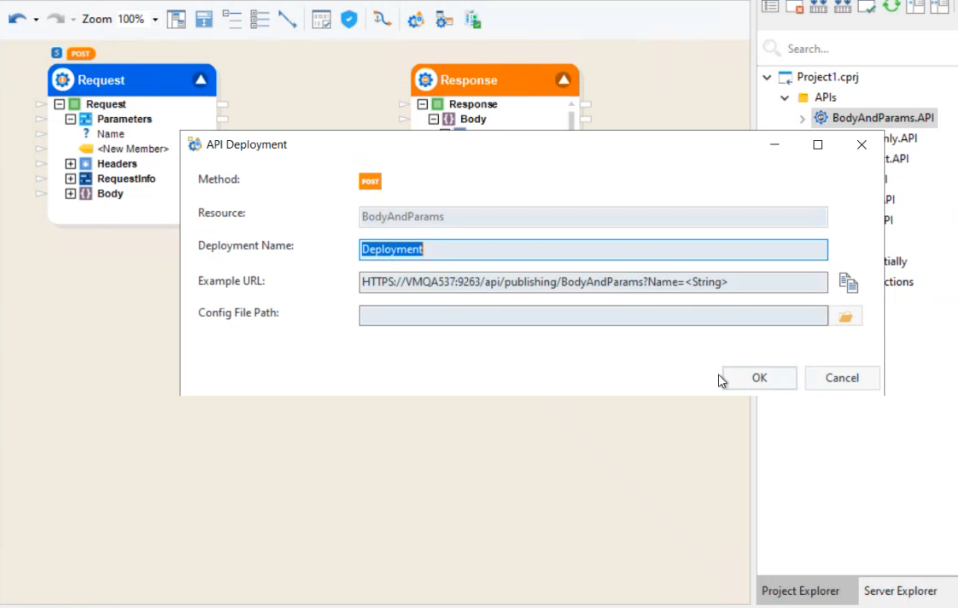Click the green checkmark deploy toolbar icon
Viewport: 958px width, 608px height.
[x=473, y=20]
